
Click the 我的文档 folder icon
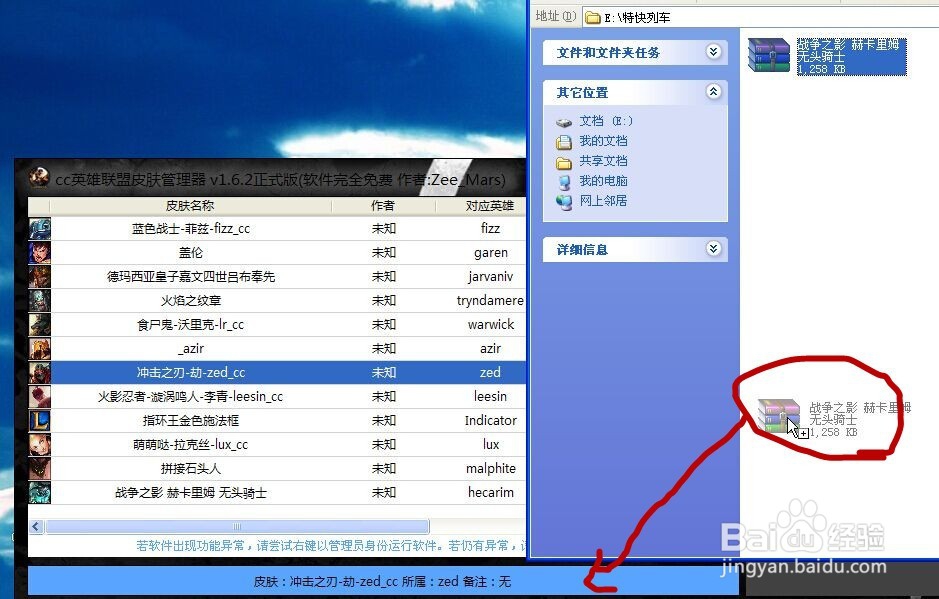(x=564, y=142)
